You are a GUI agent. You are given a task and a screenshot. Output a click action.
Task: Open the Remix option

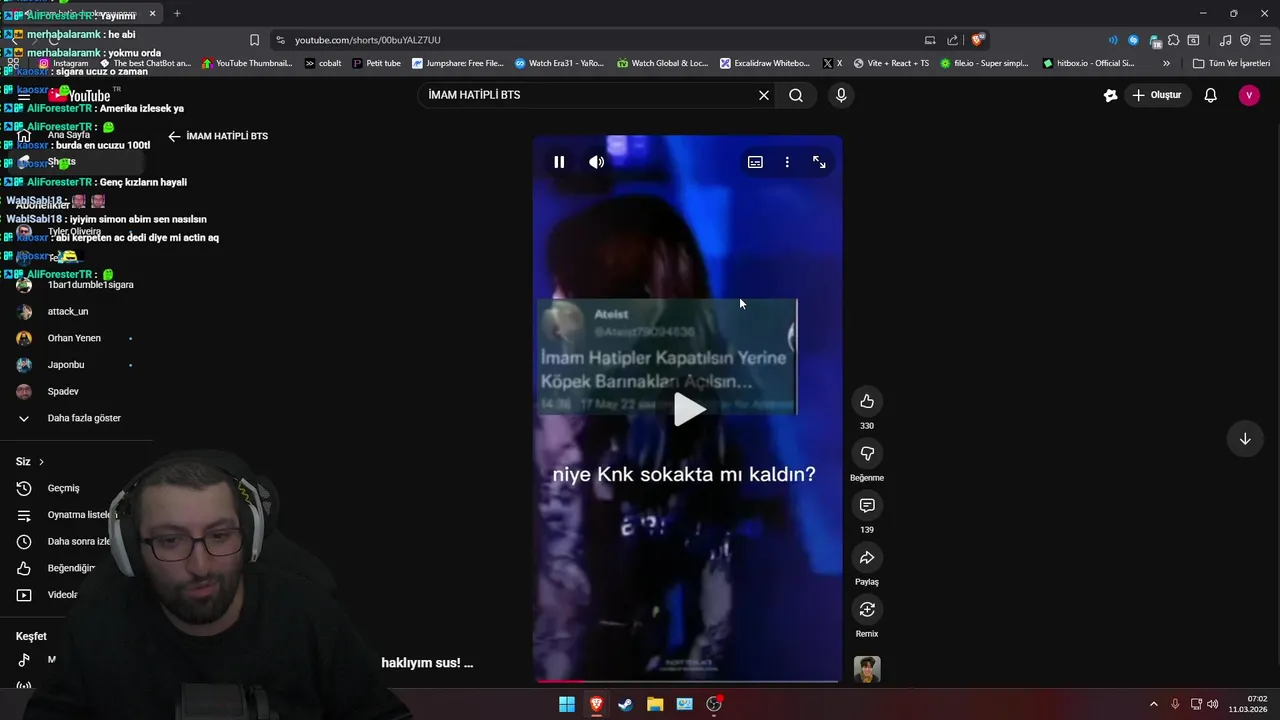[867, 609]
